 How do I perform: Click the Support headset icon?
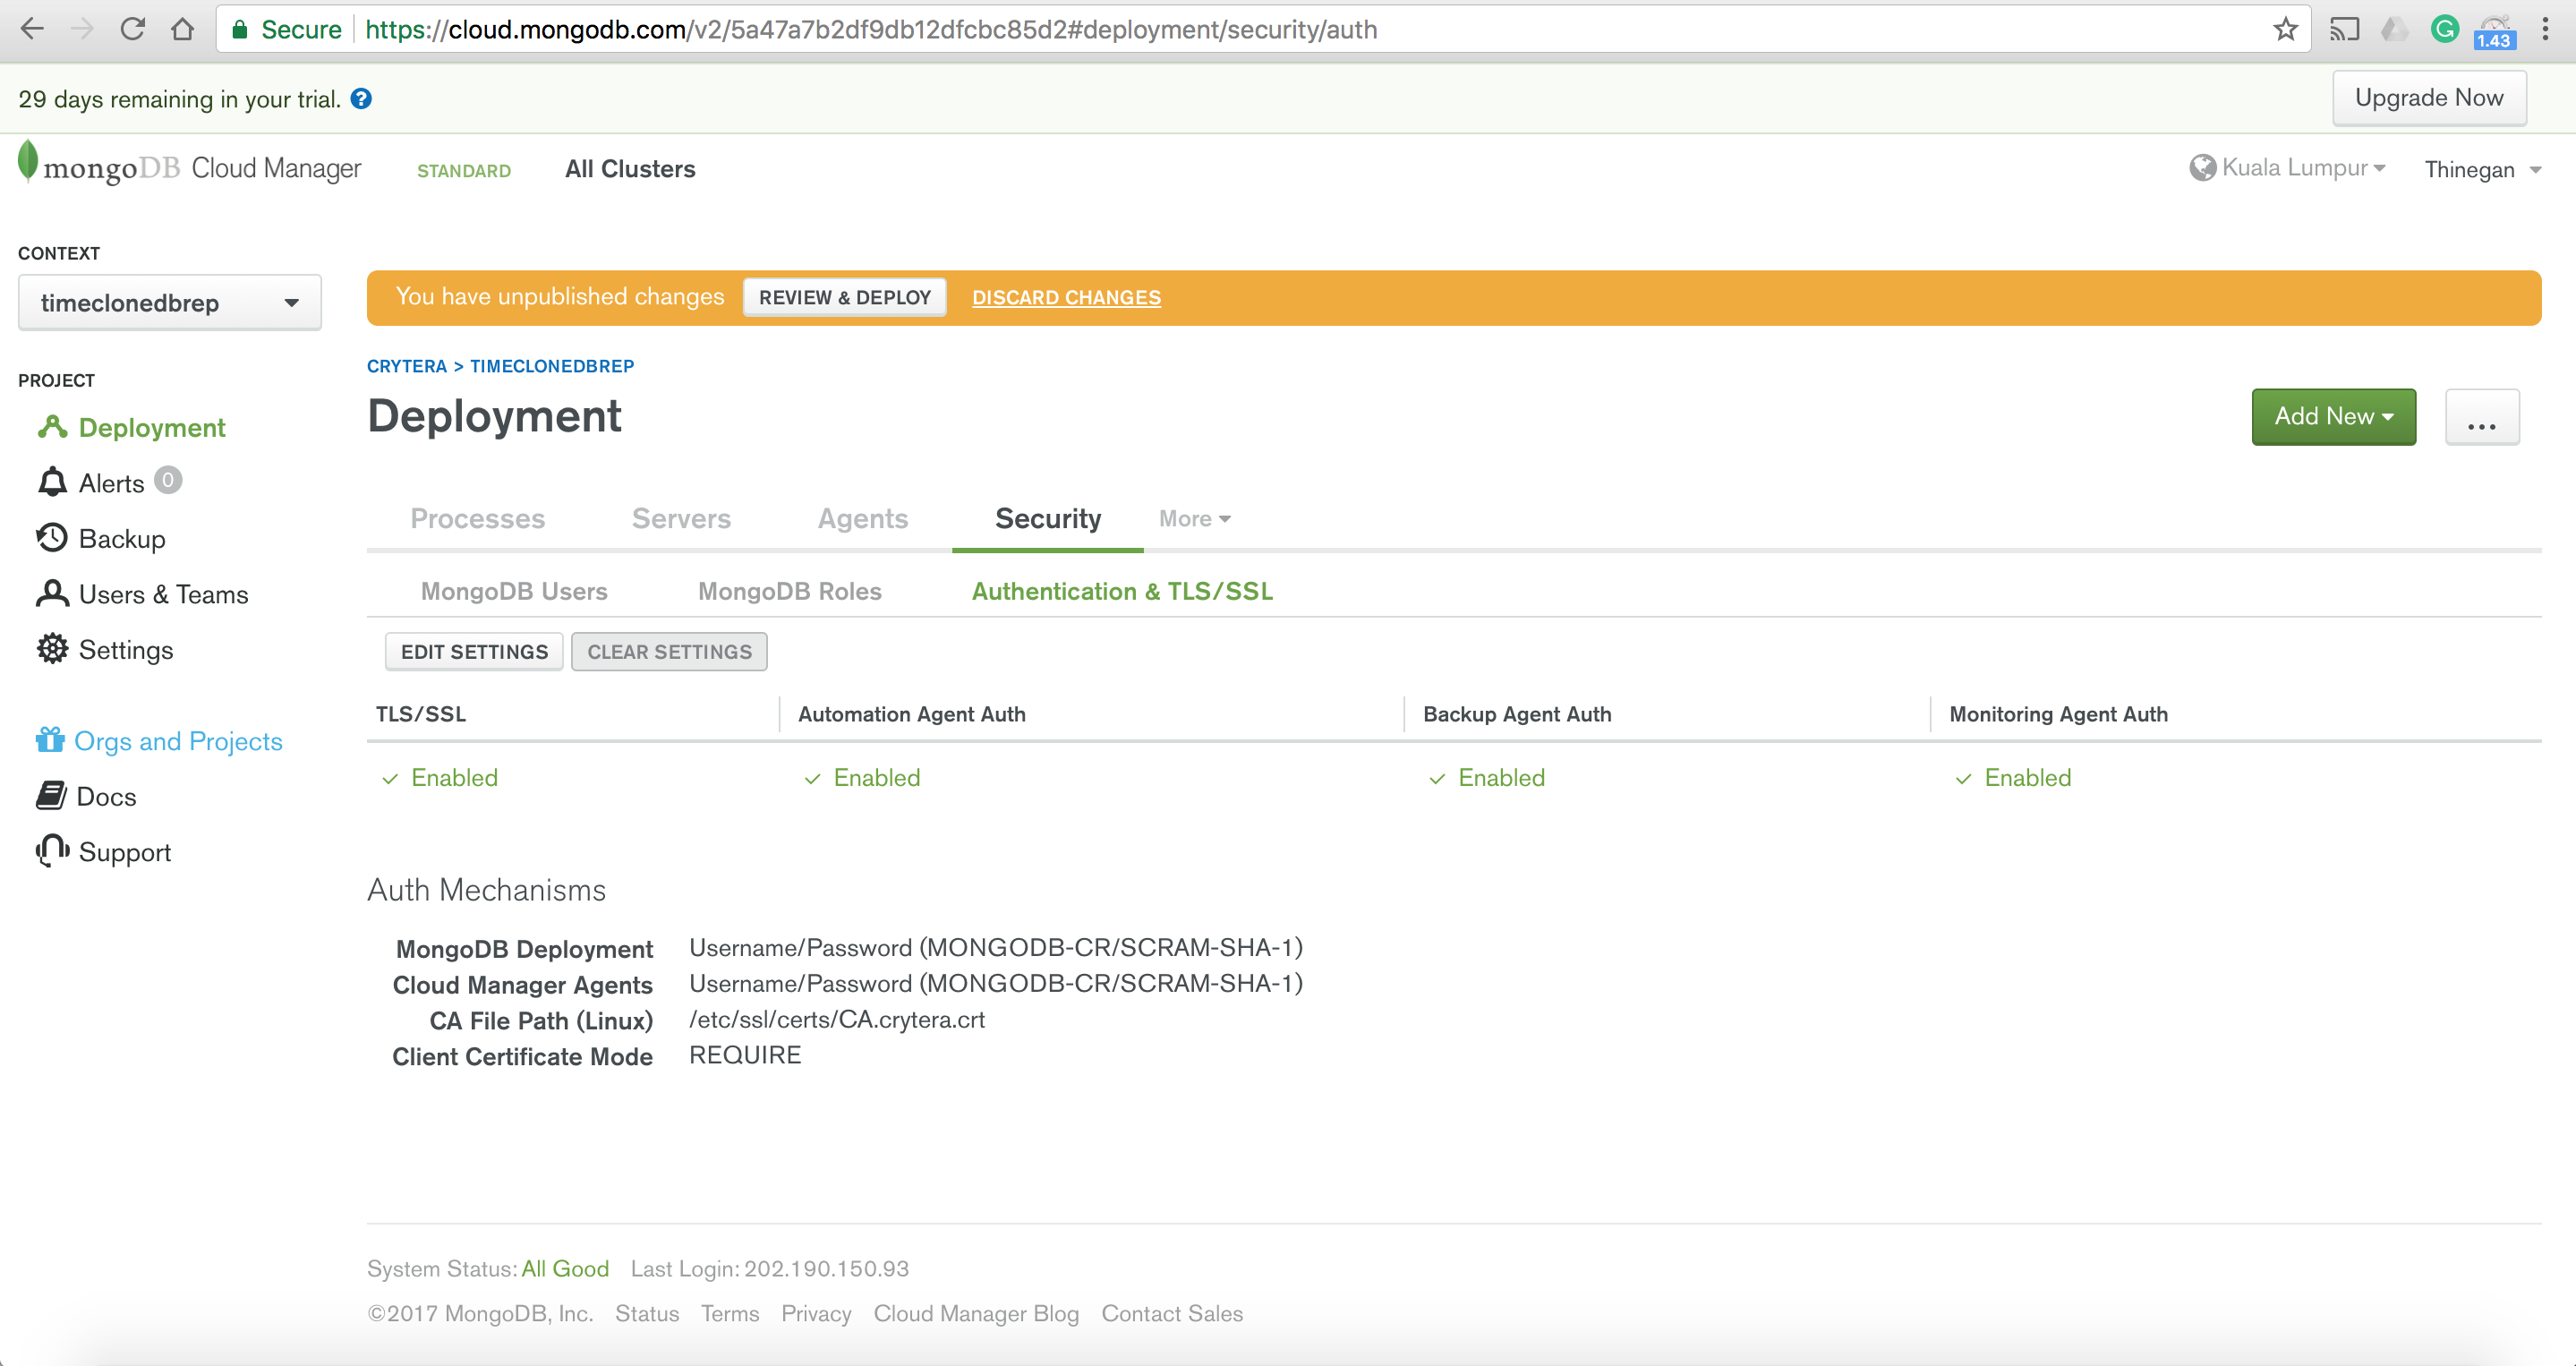(52, 851)
